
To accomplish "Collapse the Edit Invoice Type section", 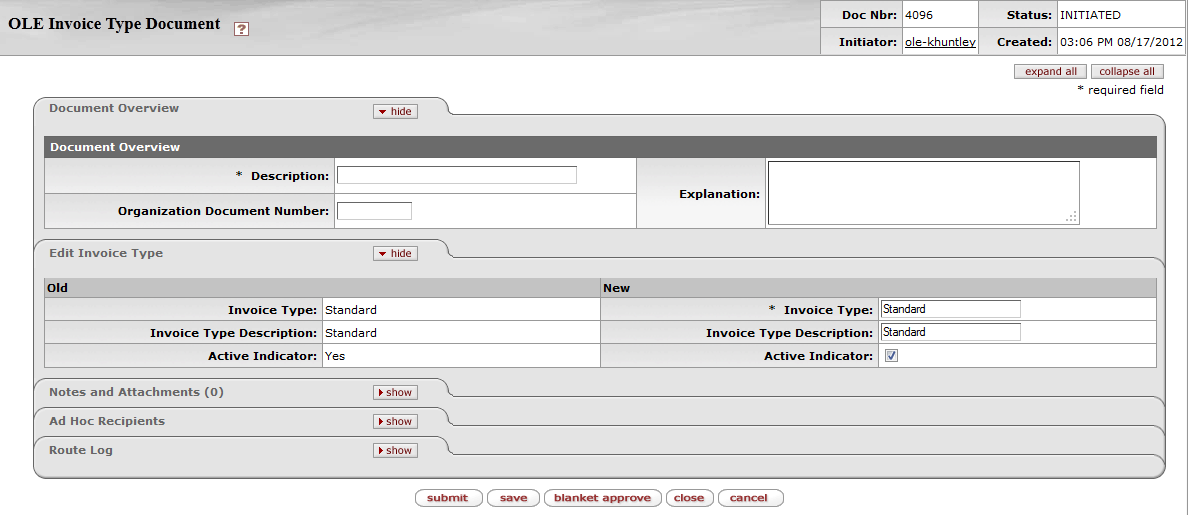I will pyautogui.click(x=395, y=253).
